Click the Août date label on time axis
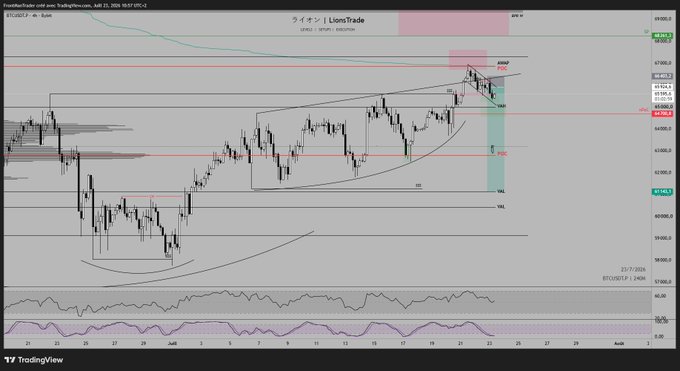The width and height of the screenshot is (680, 371). 619,343
